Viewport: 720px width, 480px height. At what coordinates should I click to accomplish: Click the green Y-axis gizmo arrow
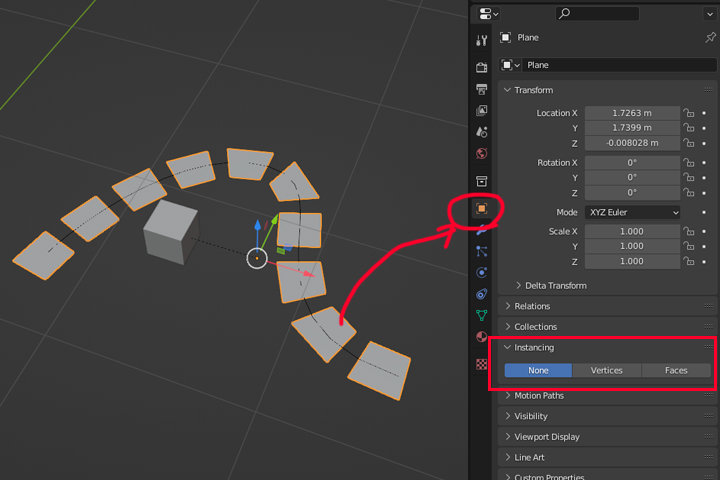click(x=275, y=220)
